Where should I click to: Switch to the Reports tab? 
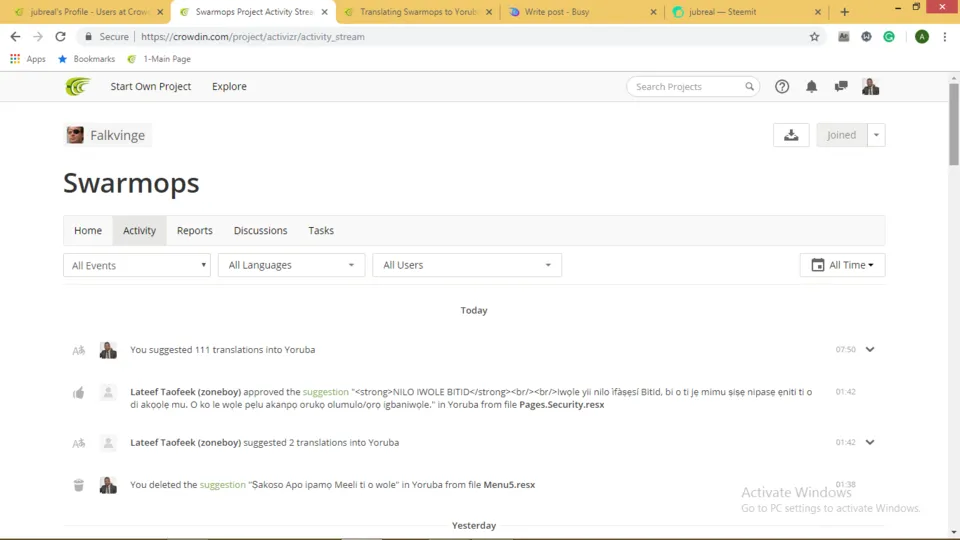pos(195,230)
